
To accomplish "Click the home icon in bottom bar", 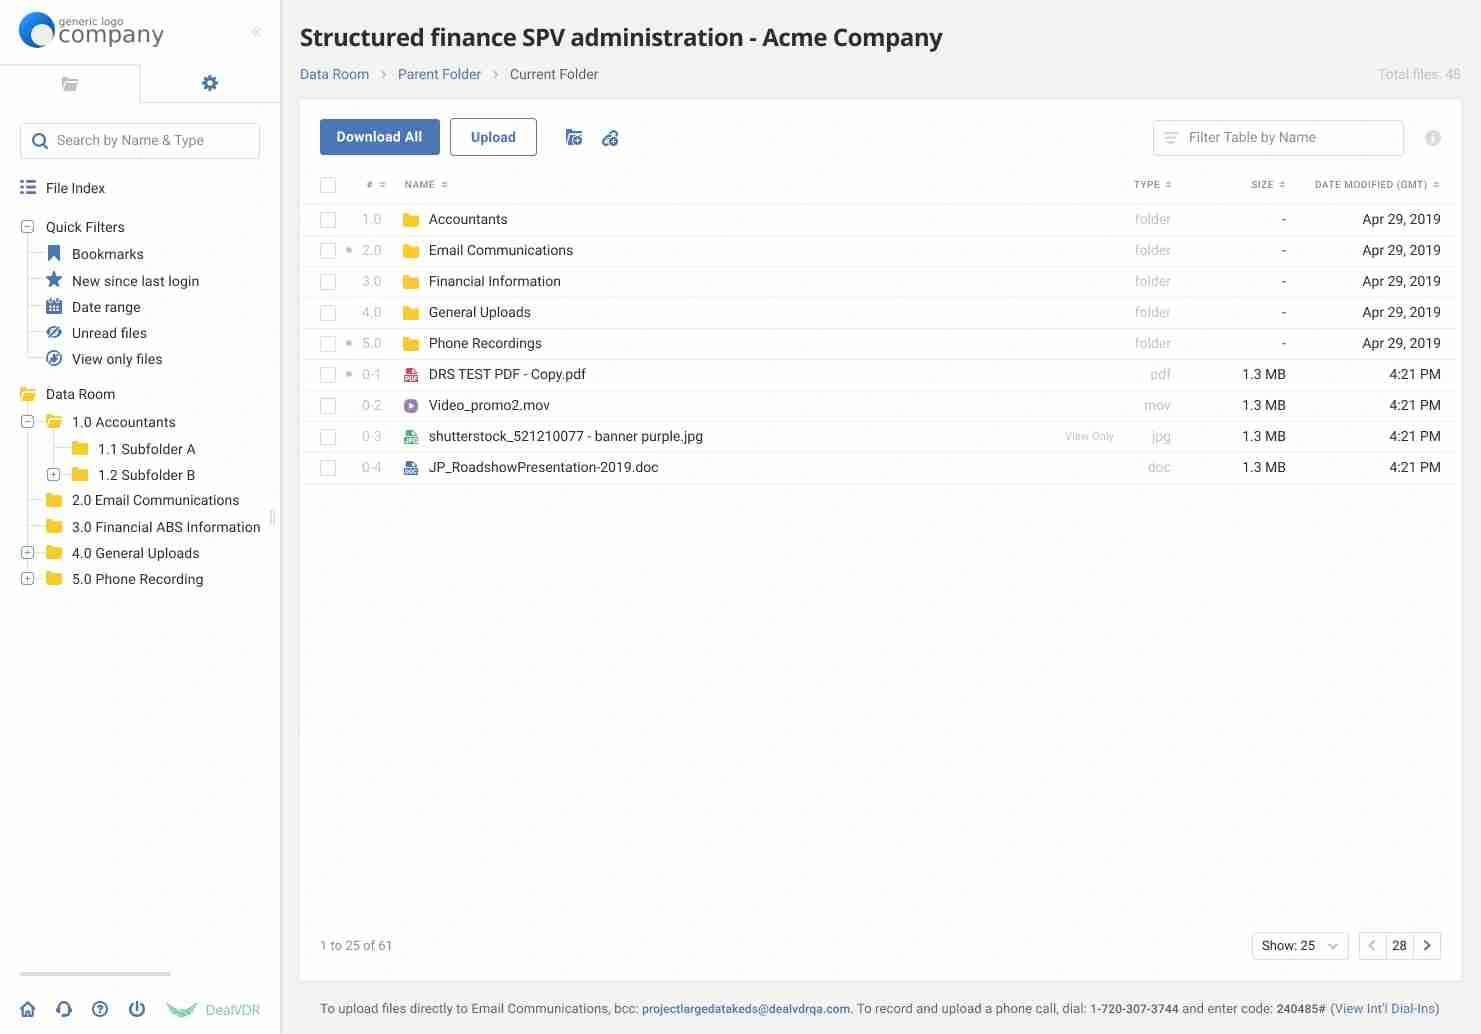I will (x=28, y=1009).
